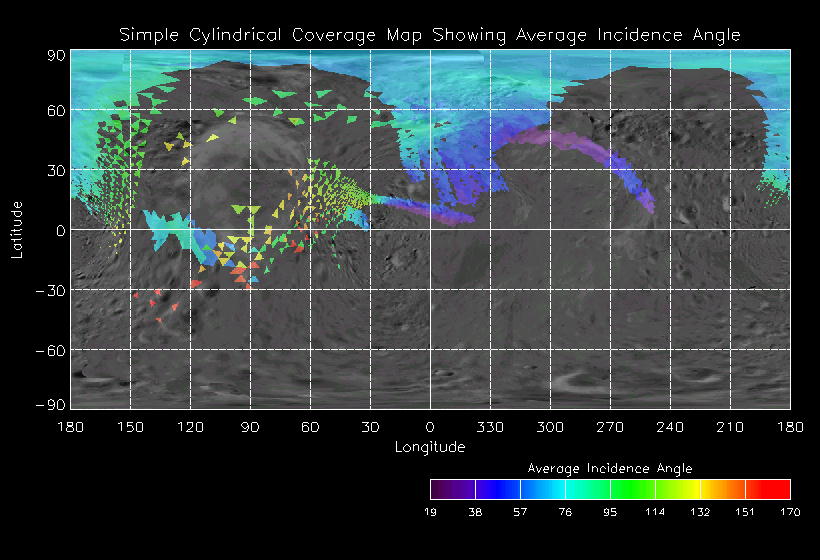This screenshot has width=820, height=560.
Task: Click the colorbar tick label "132"
Action: click(x=700, y=512)
